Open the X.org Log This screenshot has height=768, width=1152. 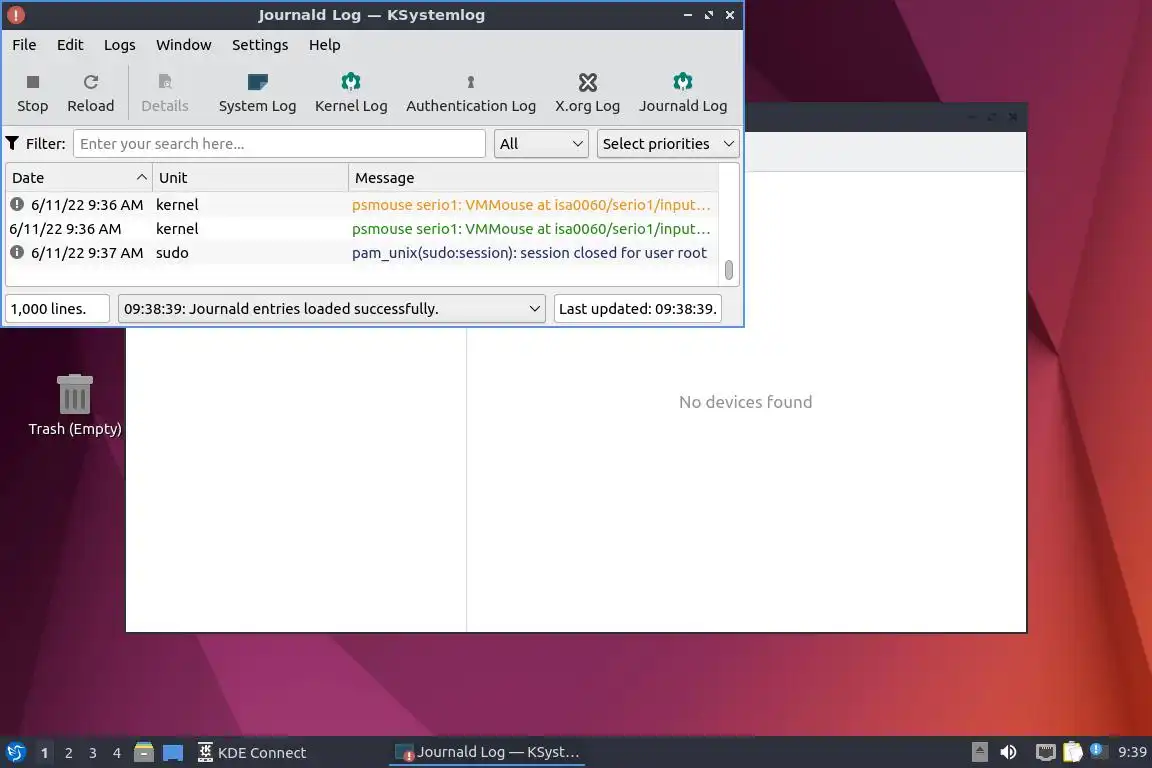(x=587, y=93)
